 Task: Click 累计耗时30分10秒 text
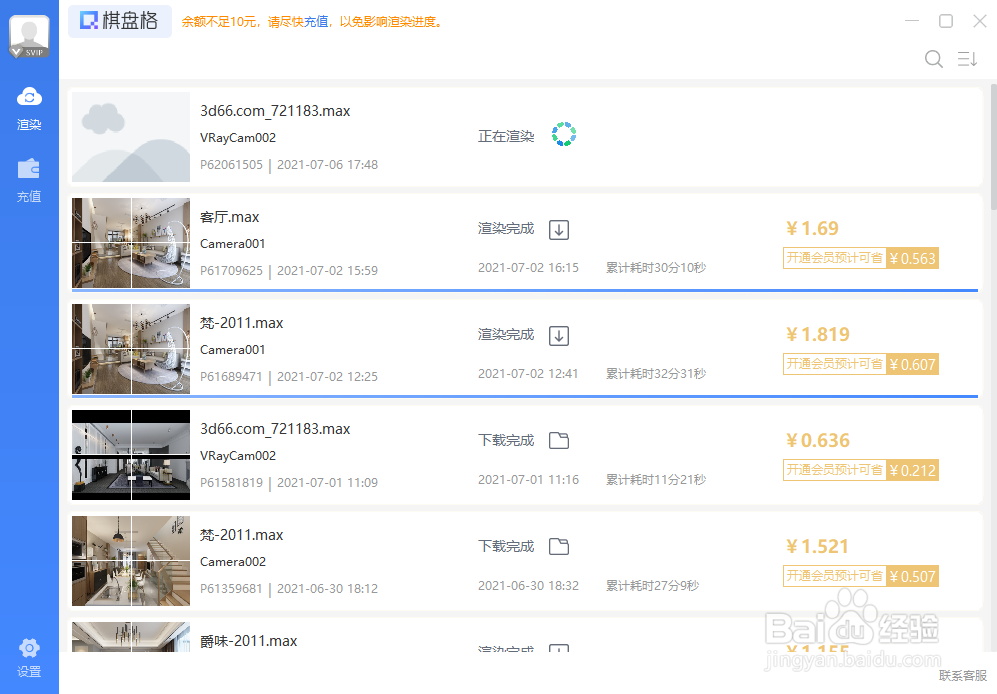[x=656, y=268]
